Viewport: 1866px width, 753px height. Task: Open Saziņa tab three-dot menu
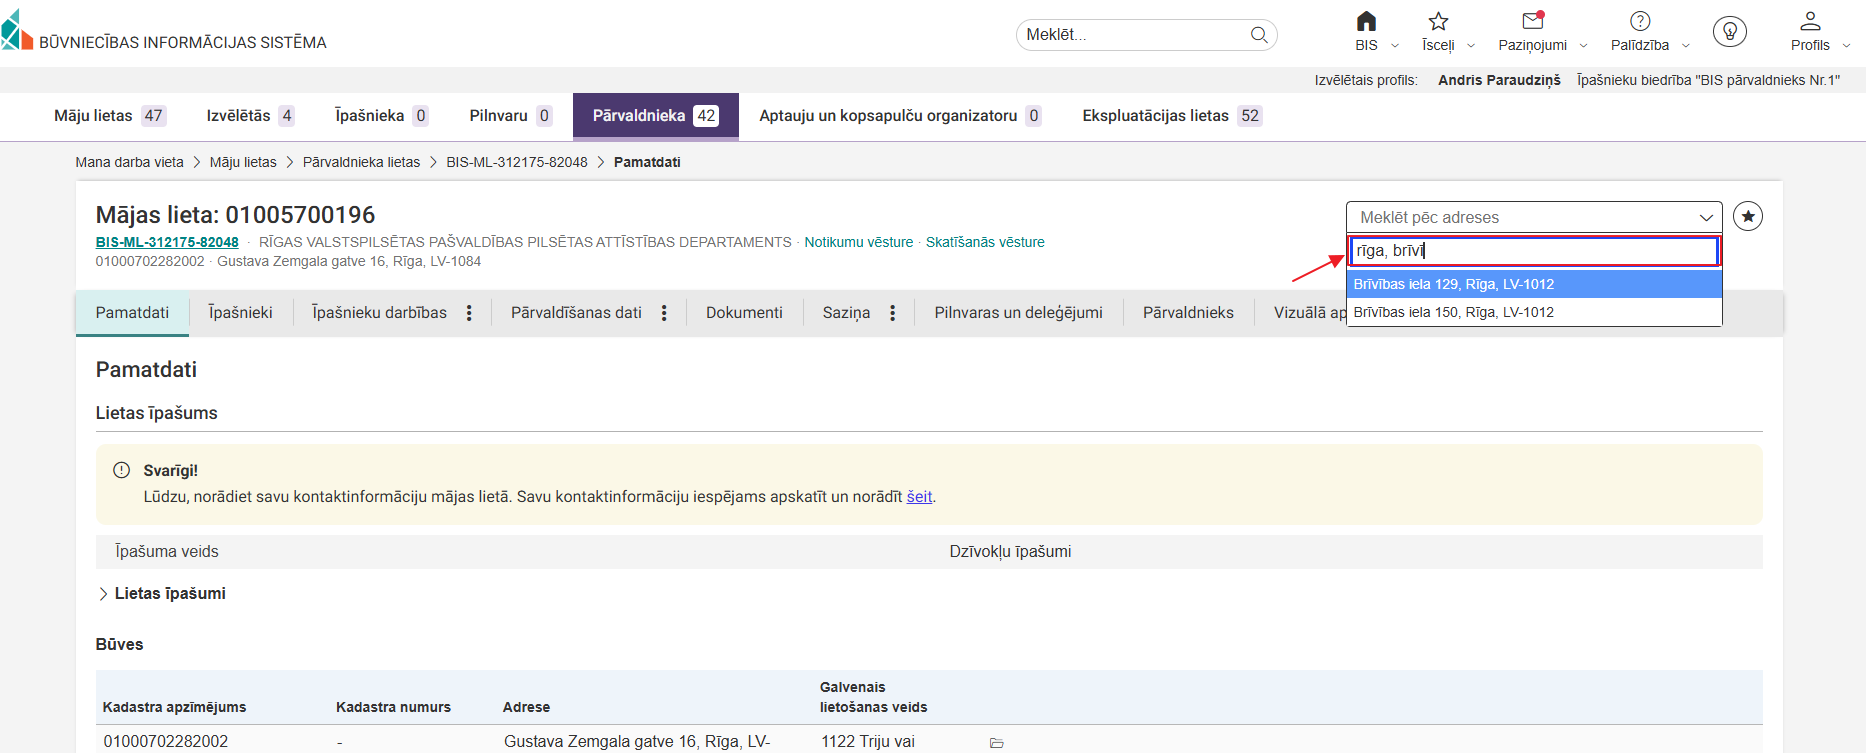[892, 313]
